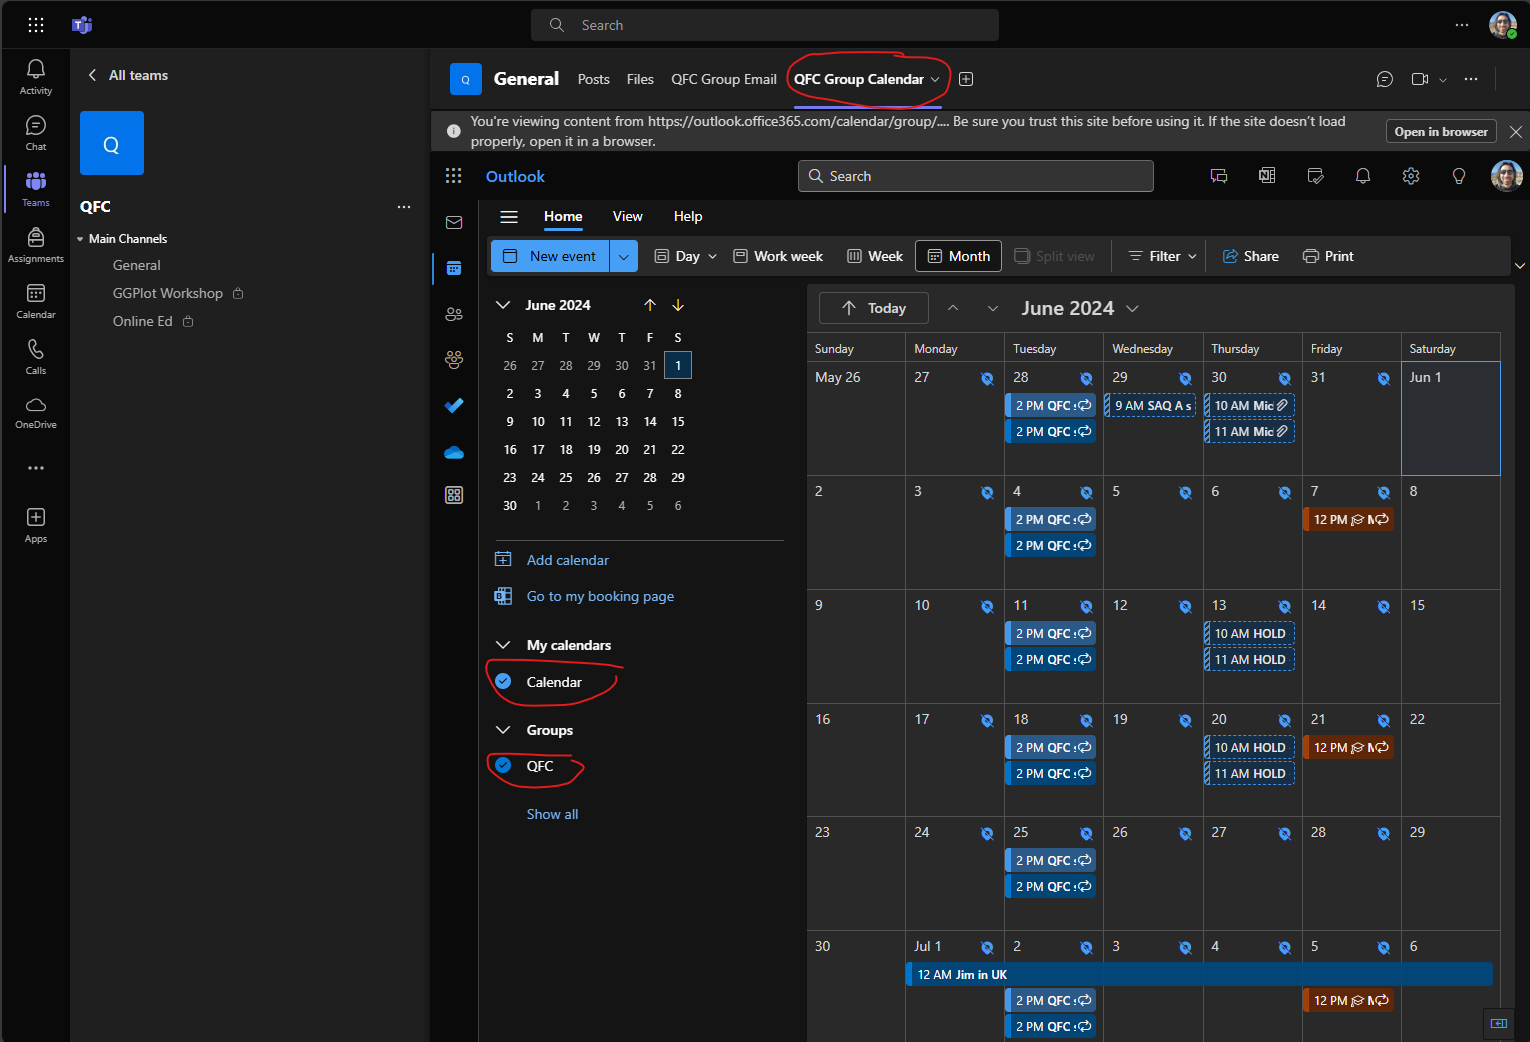The height and width of the screenshot is (1042, 1530).
Task: Open Outlook settings gear icon
Action: (1411, 176)
